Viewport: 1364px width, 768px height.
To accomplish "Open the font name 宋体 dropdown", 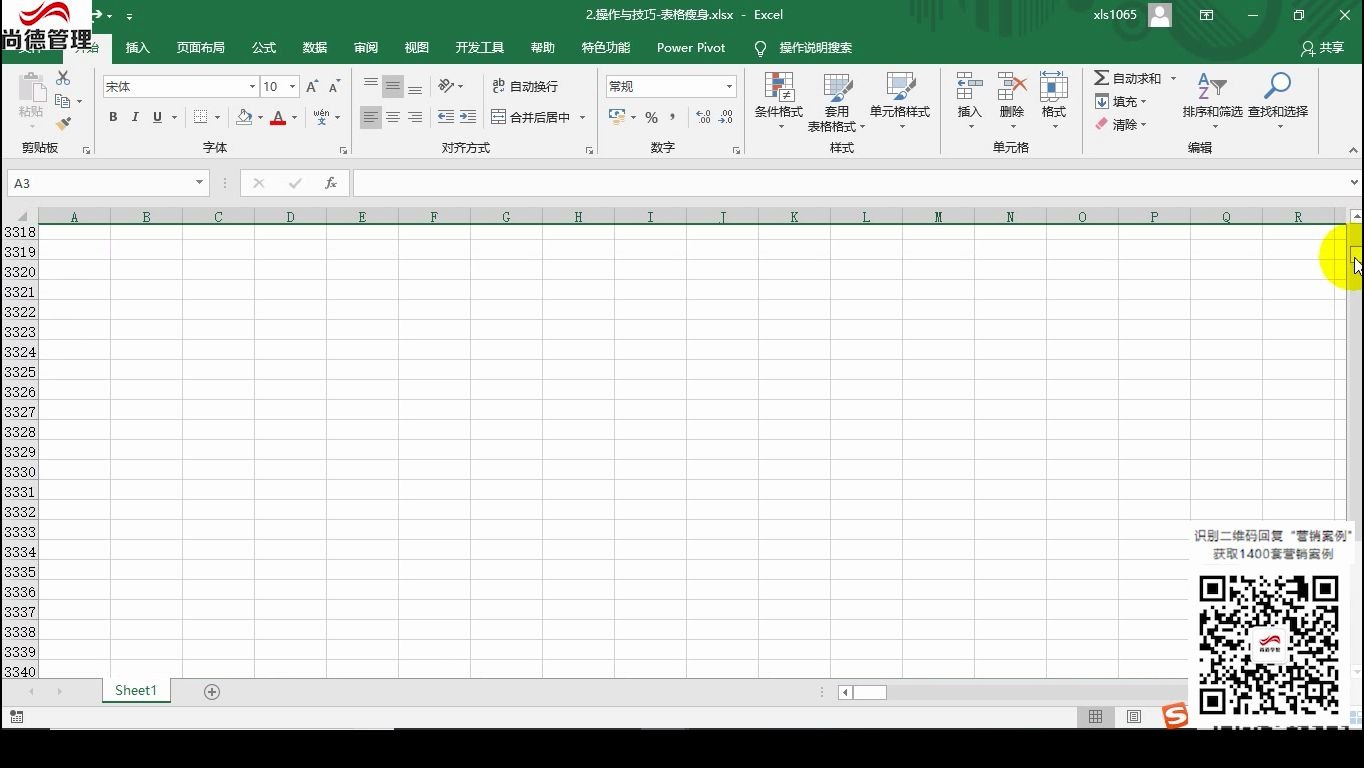I will tap(252, 87).
